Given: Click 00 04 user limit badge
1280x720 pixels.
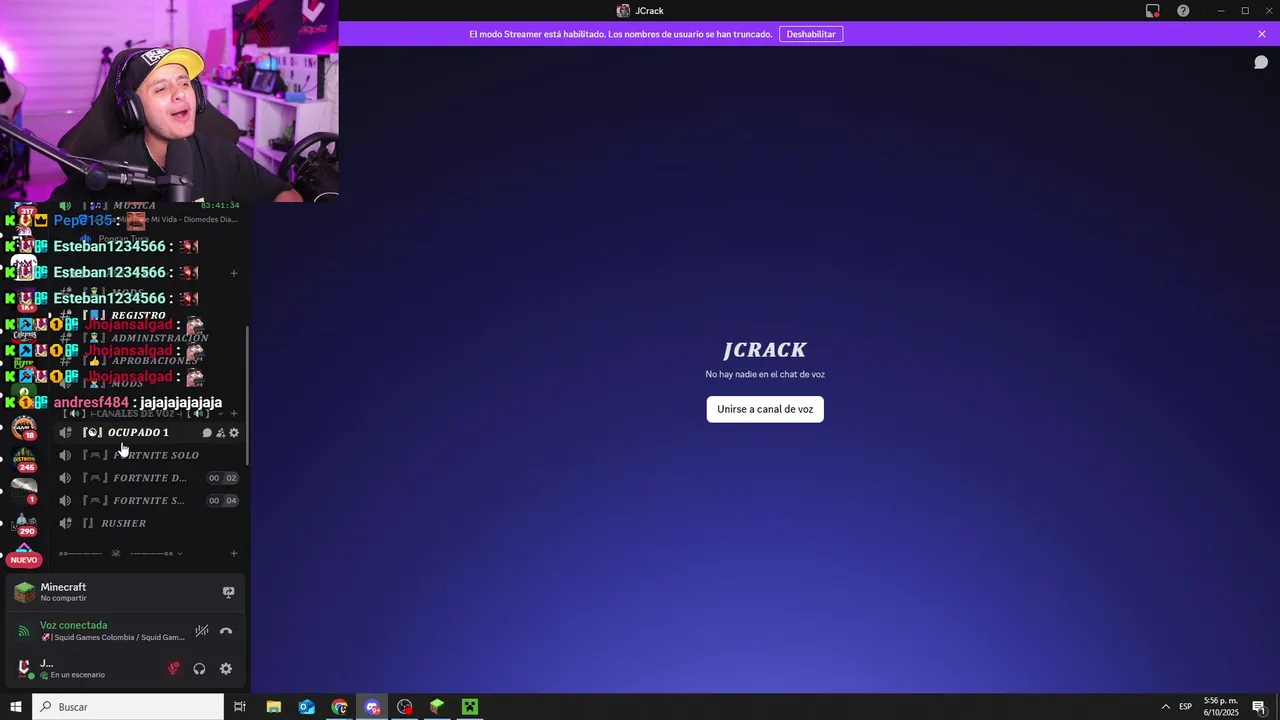Looking at the screenshot, I should pos(222,501).
